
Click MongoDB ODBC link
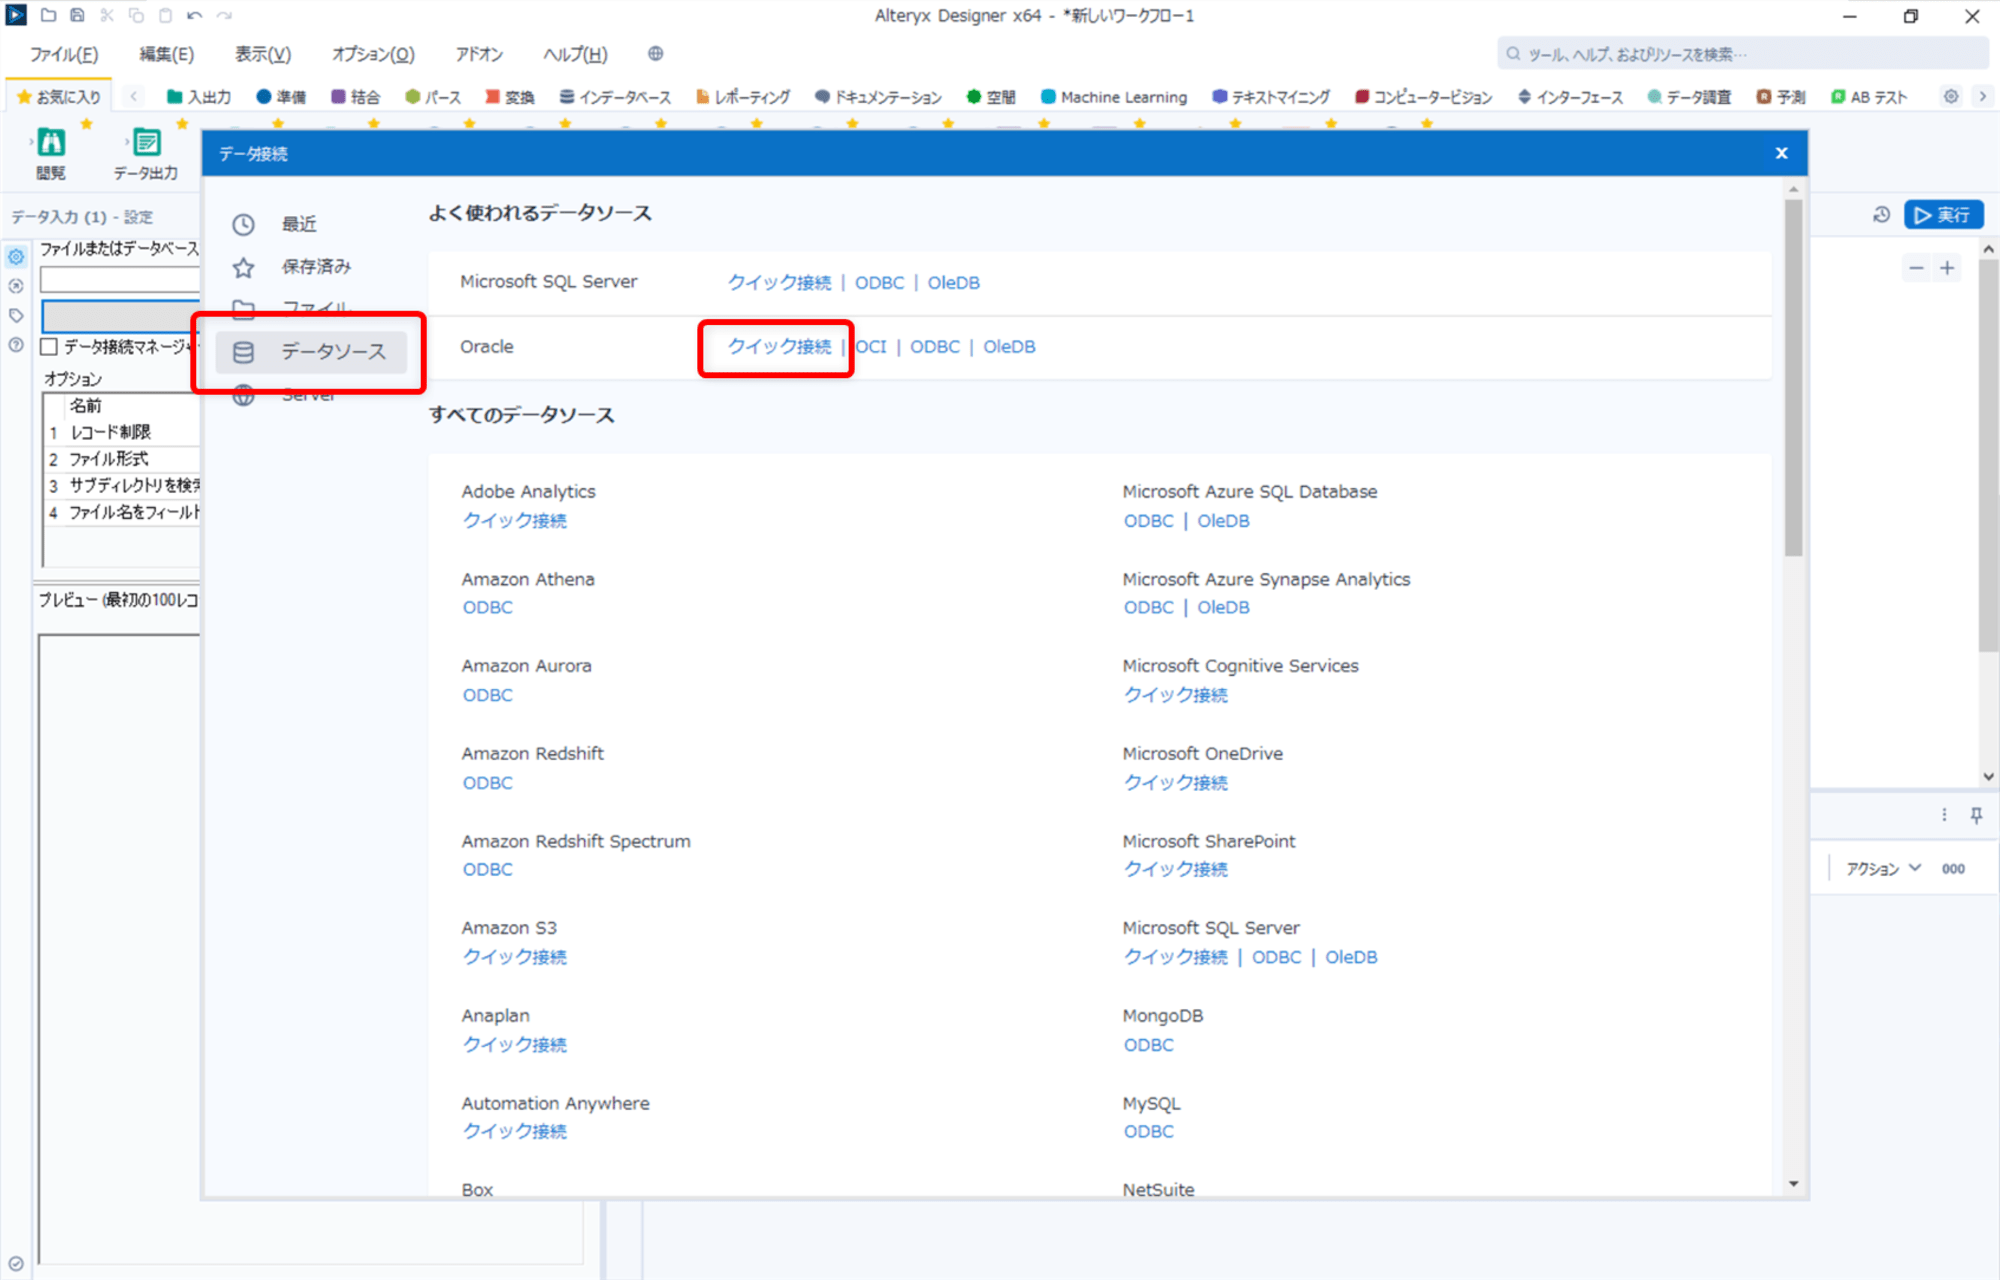[x=1148, y=1045]
